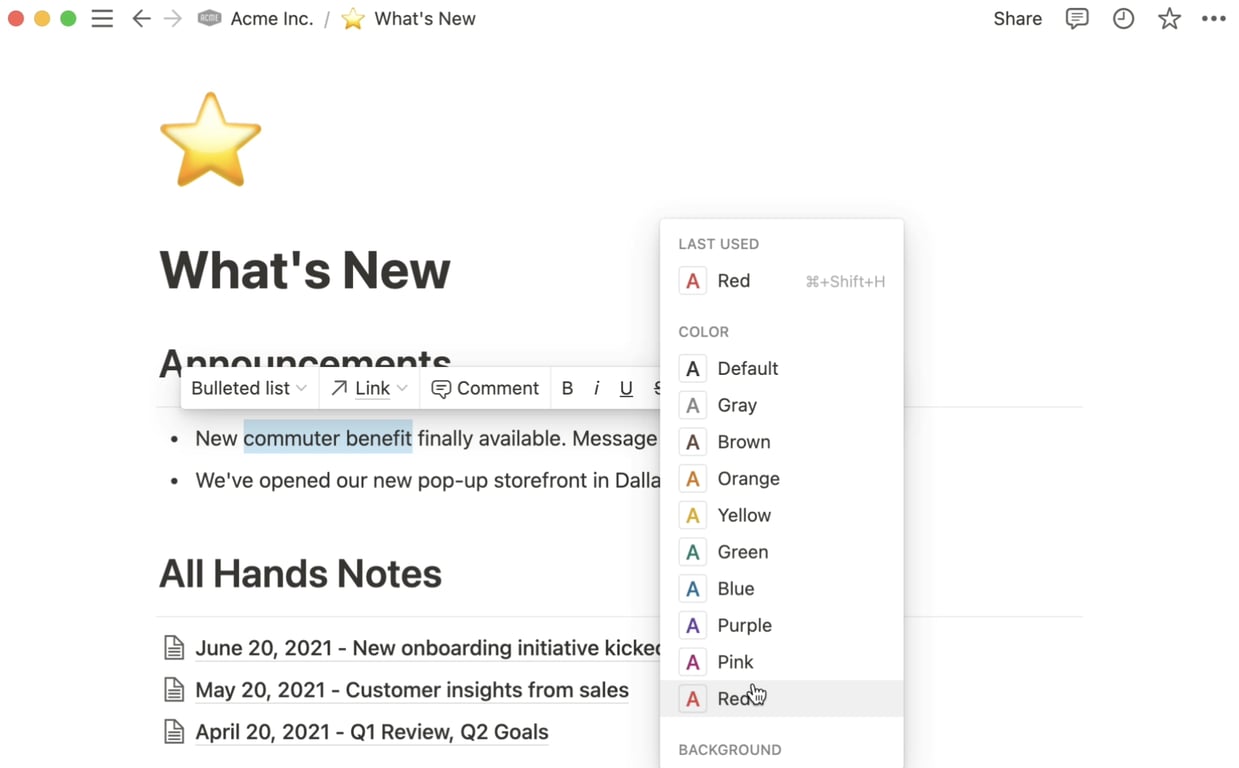Open June 20, 2021 onboarding notes page
1239x768 pixels.
(427, 648)
